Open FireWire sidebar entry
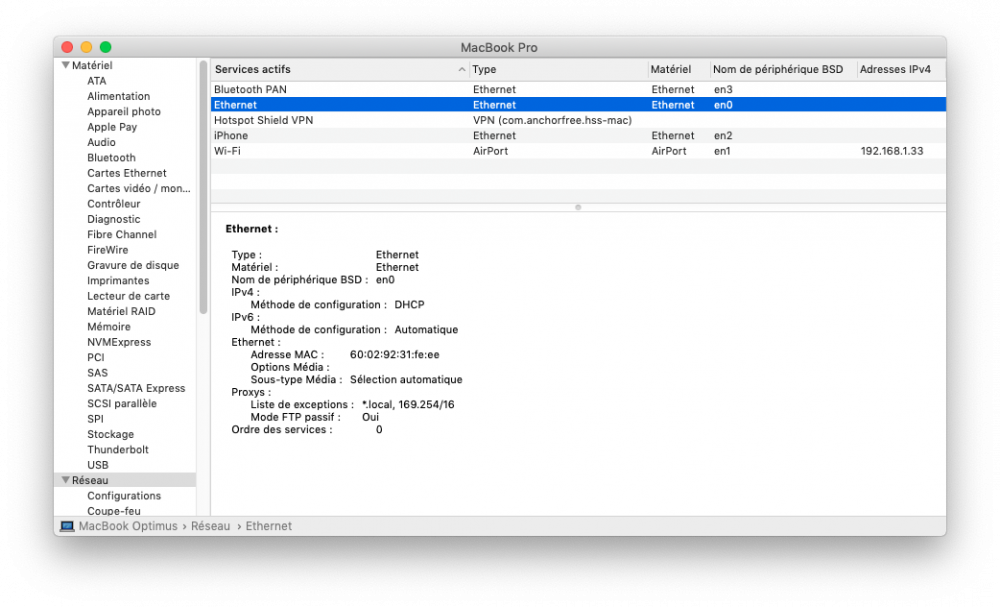 [x=108, y=250]
